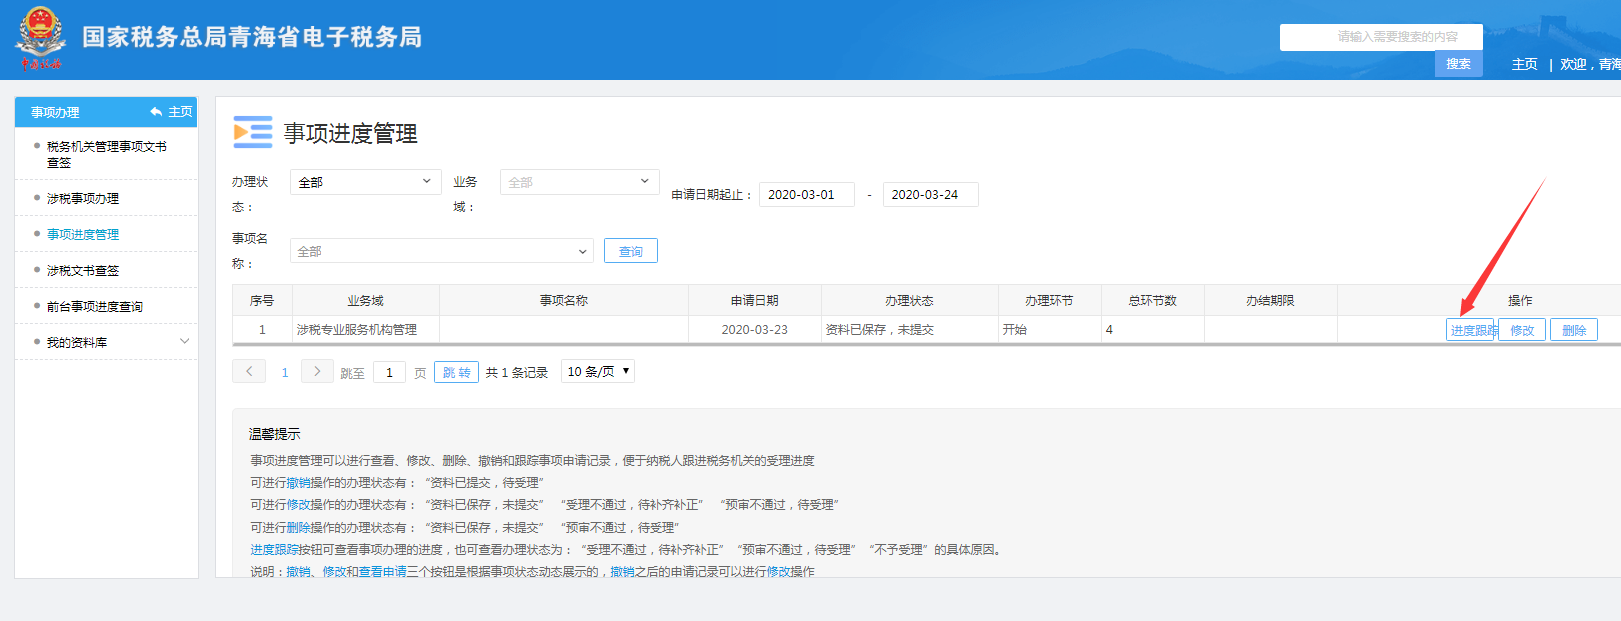Expand 我的资料库 chevron
Image resolution: width=1621 pixels, height=621 pixels.
click(x=184, y=342)
